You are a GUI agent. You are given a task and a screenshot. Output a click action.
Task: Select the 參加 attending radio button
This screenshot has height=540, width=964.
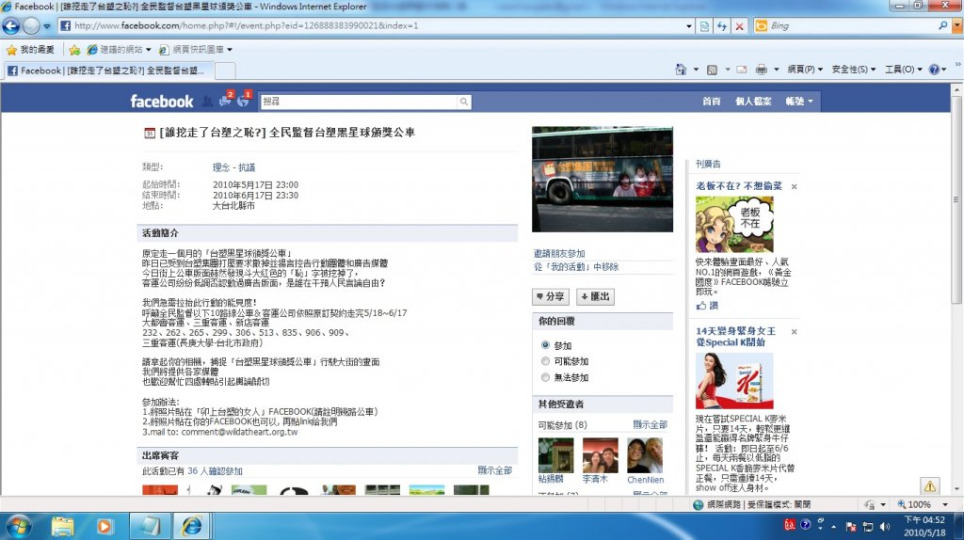tap(545, 344)
